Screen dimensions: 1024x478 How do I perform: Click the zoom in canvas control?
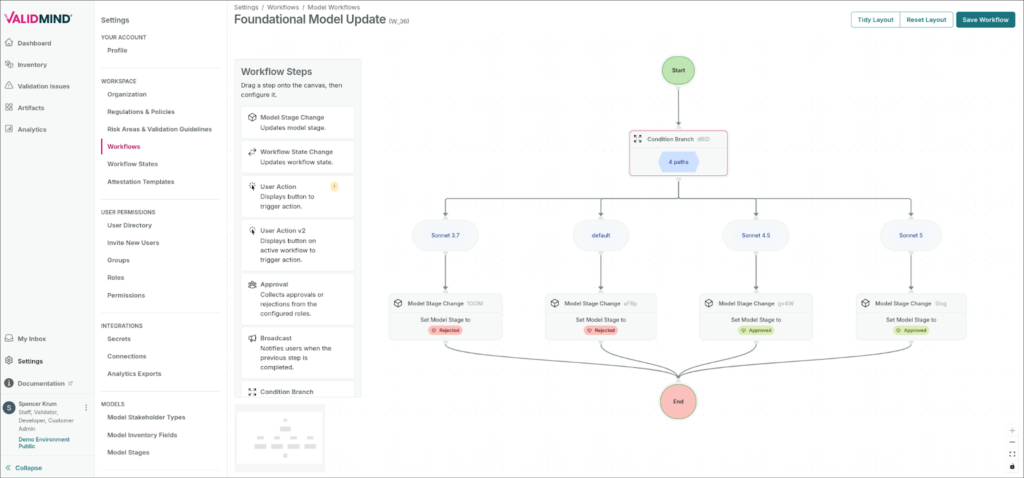pyautogui.click(x=1012, y=429)
